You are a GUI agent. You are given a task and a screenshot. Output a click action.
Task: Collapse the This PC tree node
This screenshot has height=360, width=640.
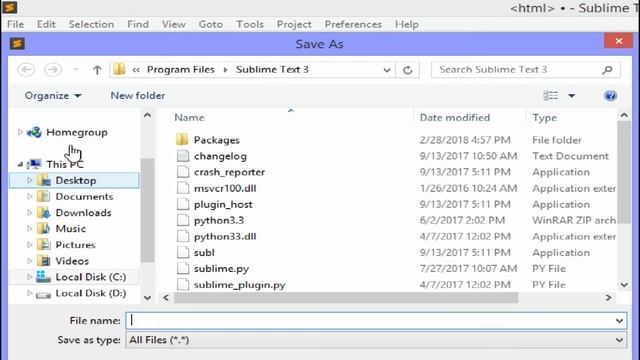pyautogui.click(x=20, y=164)
